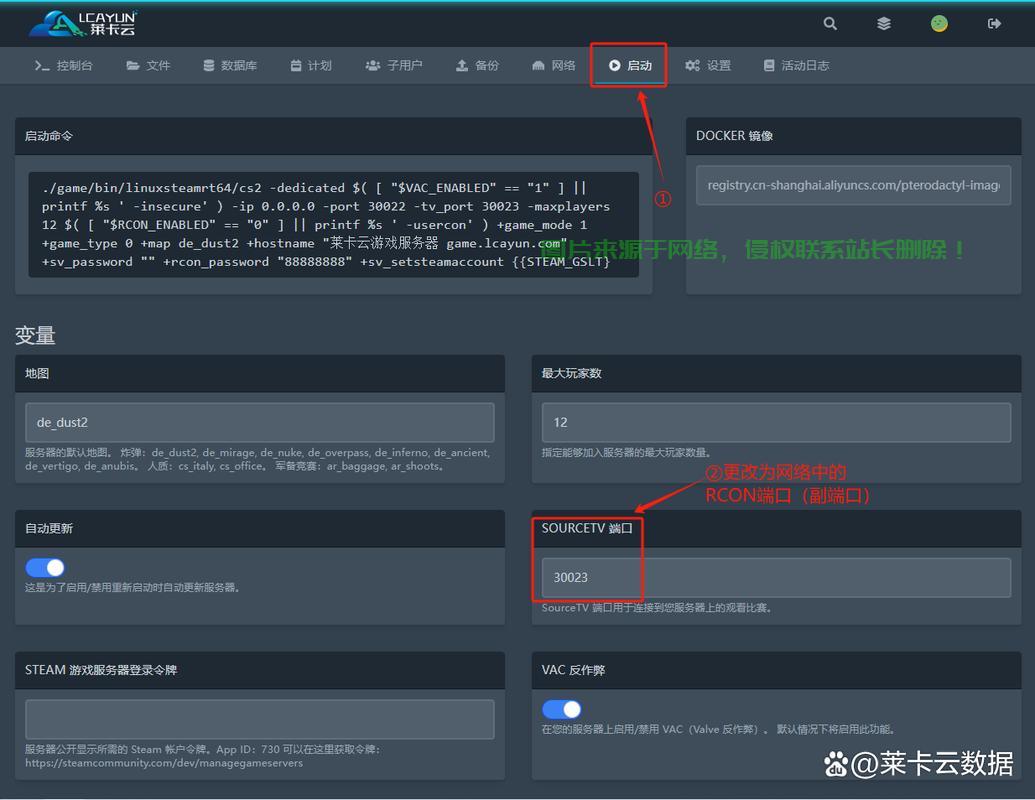This screenshot has width=1035, height=800.
Task: Click the 最大玩家数 input showing 12
Action: click(776, 422)
